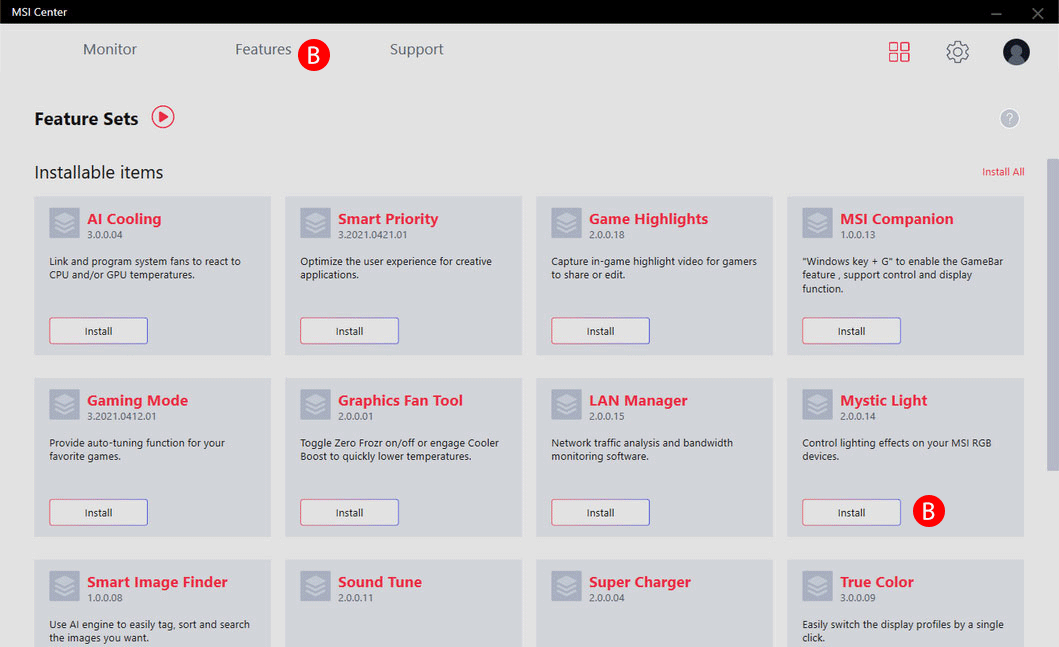Play the Feature Sets intro video

coord(163,117)
